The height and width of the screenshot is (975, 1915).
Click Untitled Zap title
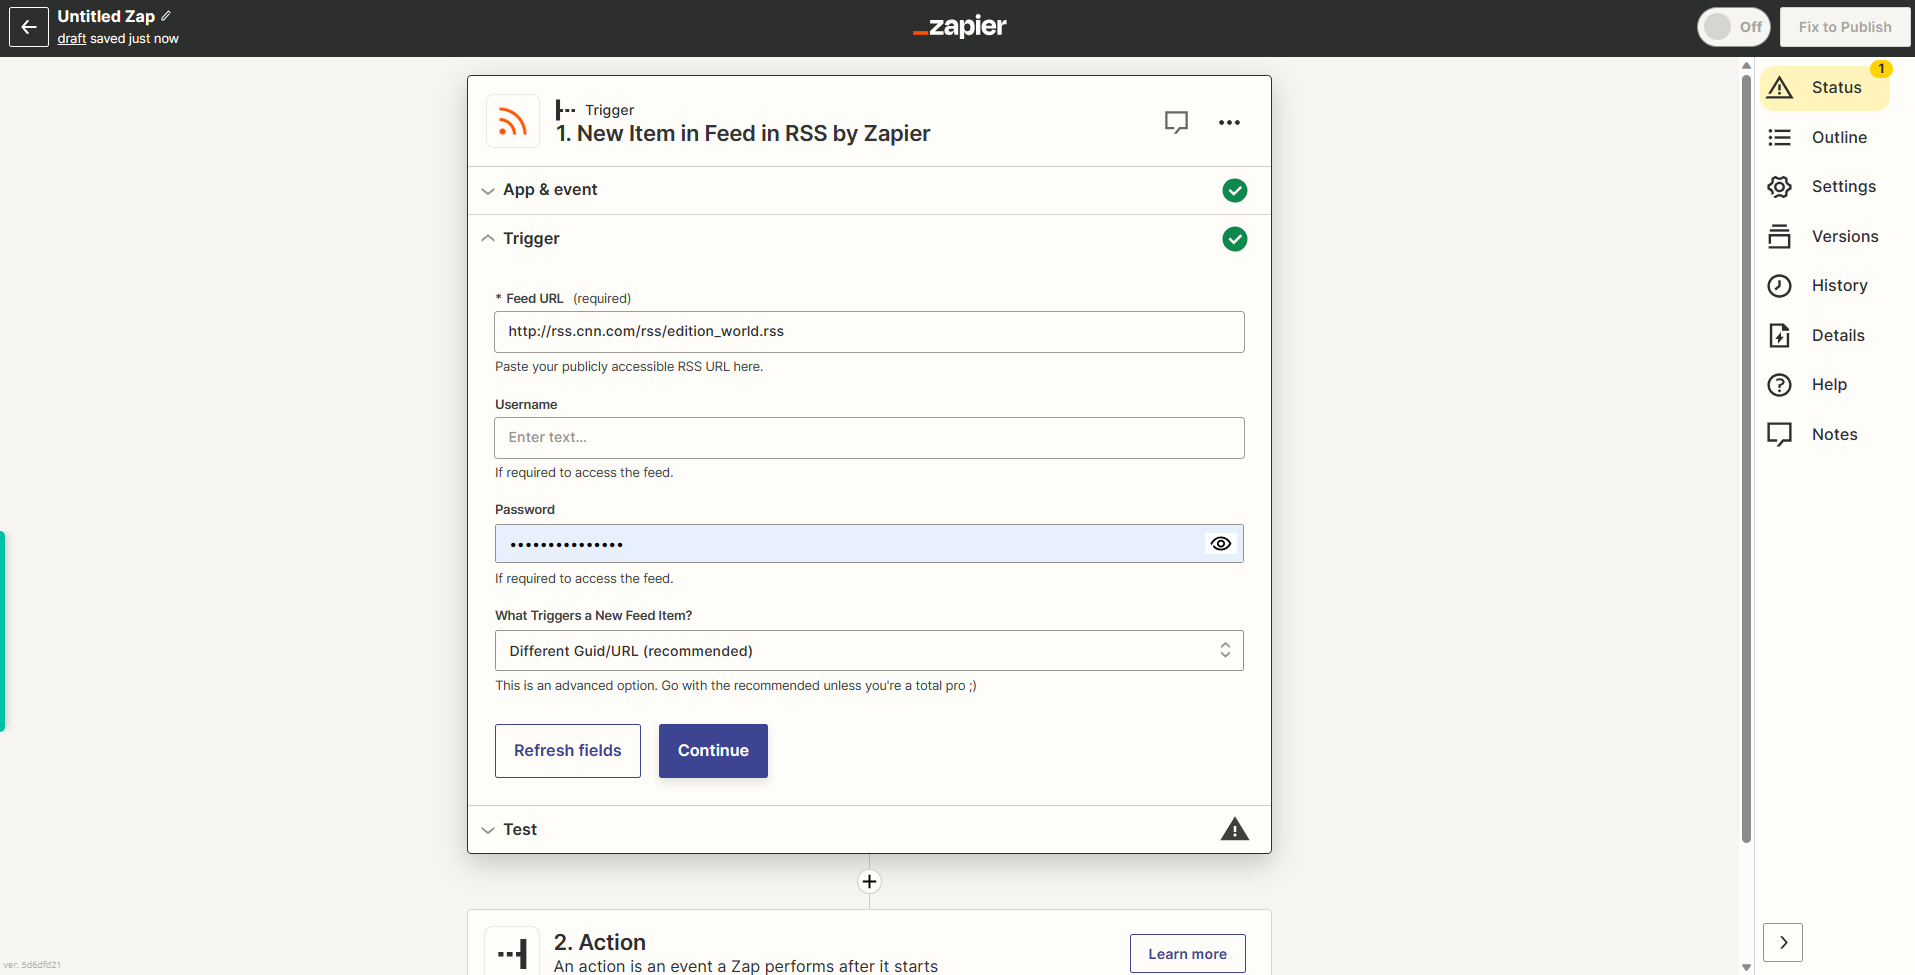click(x=106, y=16)
